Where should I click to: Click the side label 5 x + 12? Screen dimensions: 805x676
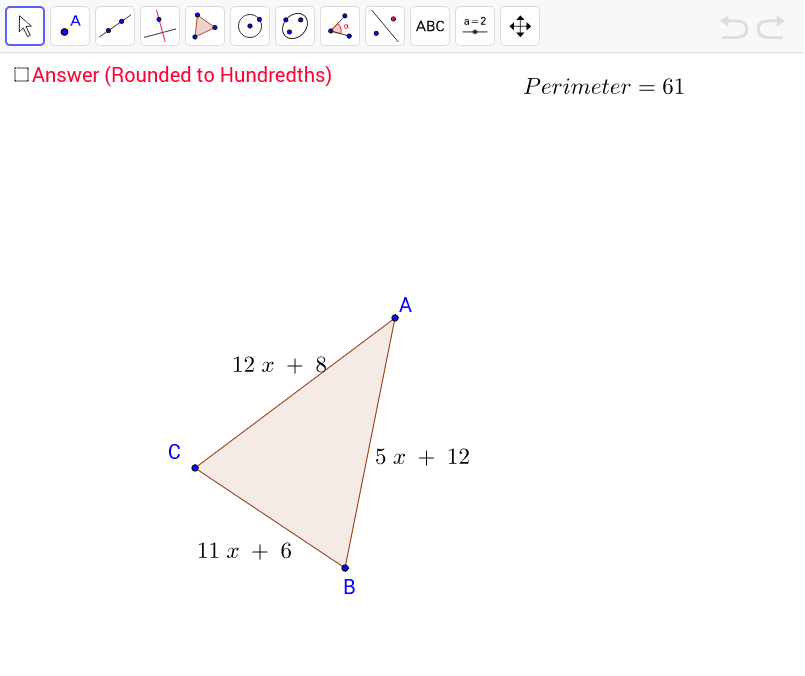coord(422,456)
